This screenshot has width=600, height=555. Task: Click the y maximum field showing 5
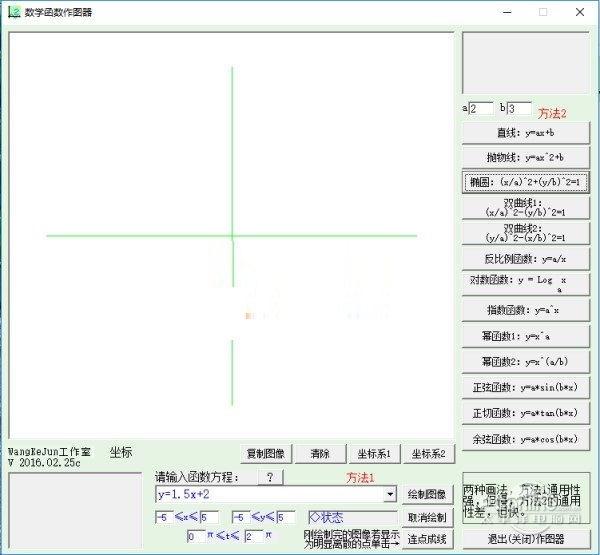tap(286, 517)
